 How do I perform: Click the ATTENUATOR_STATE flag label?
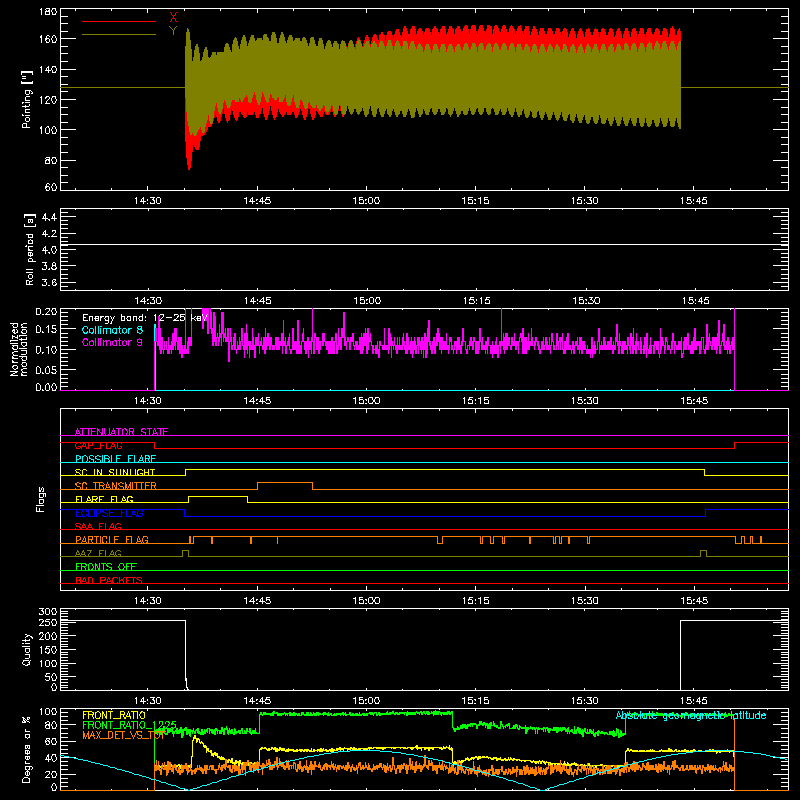point(121,432)
